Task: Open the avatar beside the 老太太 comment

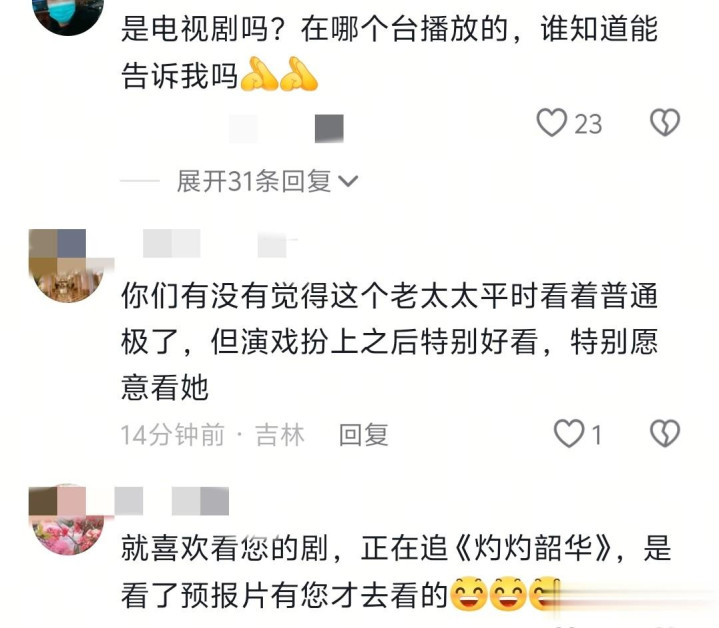Action: (x=68, y=266)
